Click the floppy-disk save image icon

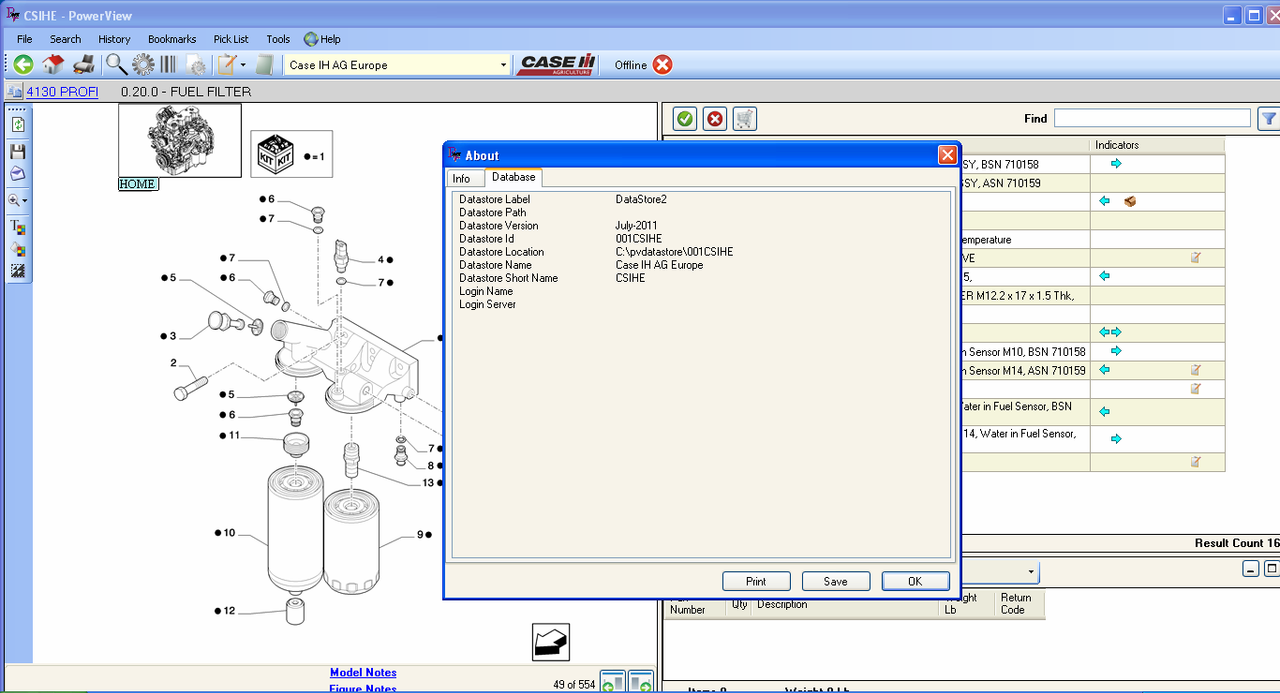point(18,151)
